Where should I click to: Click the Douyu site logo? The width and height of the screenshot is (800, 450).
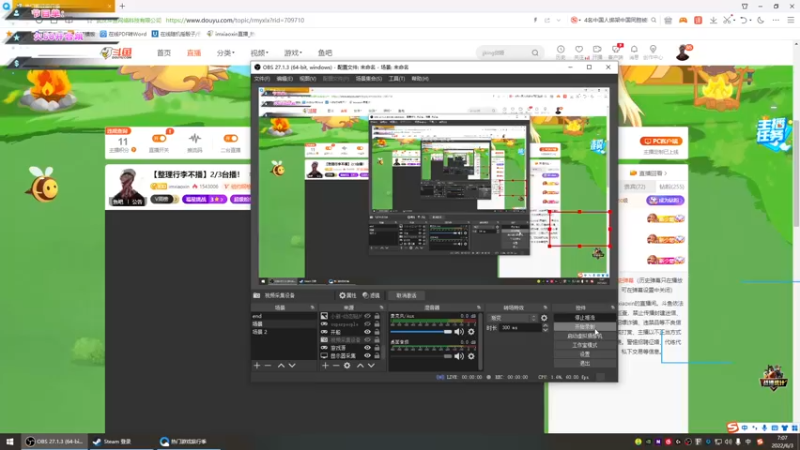(116, 53)
